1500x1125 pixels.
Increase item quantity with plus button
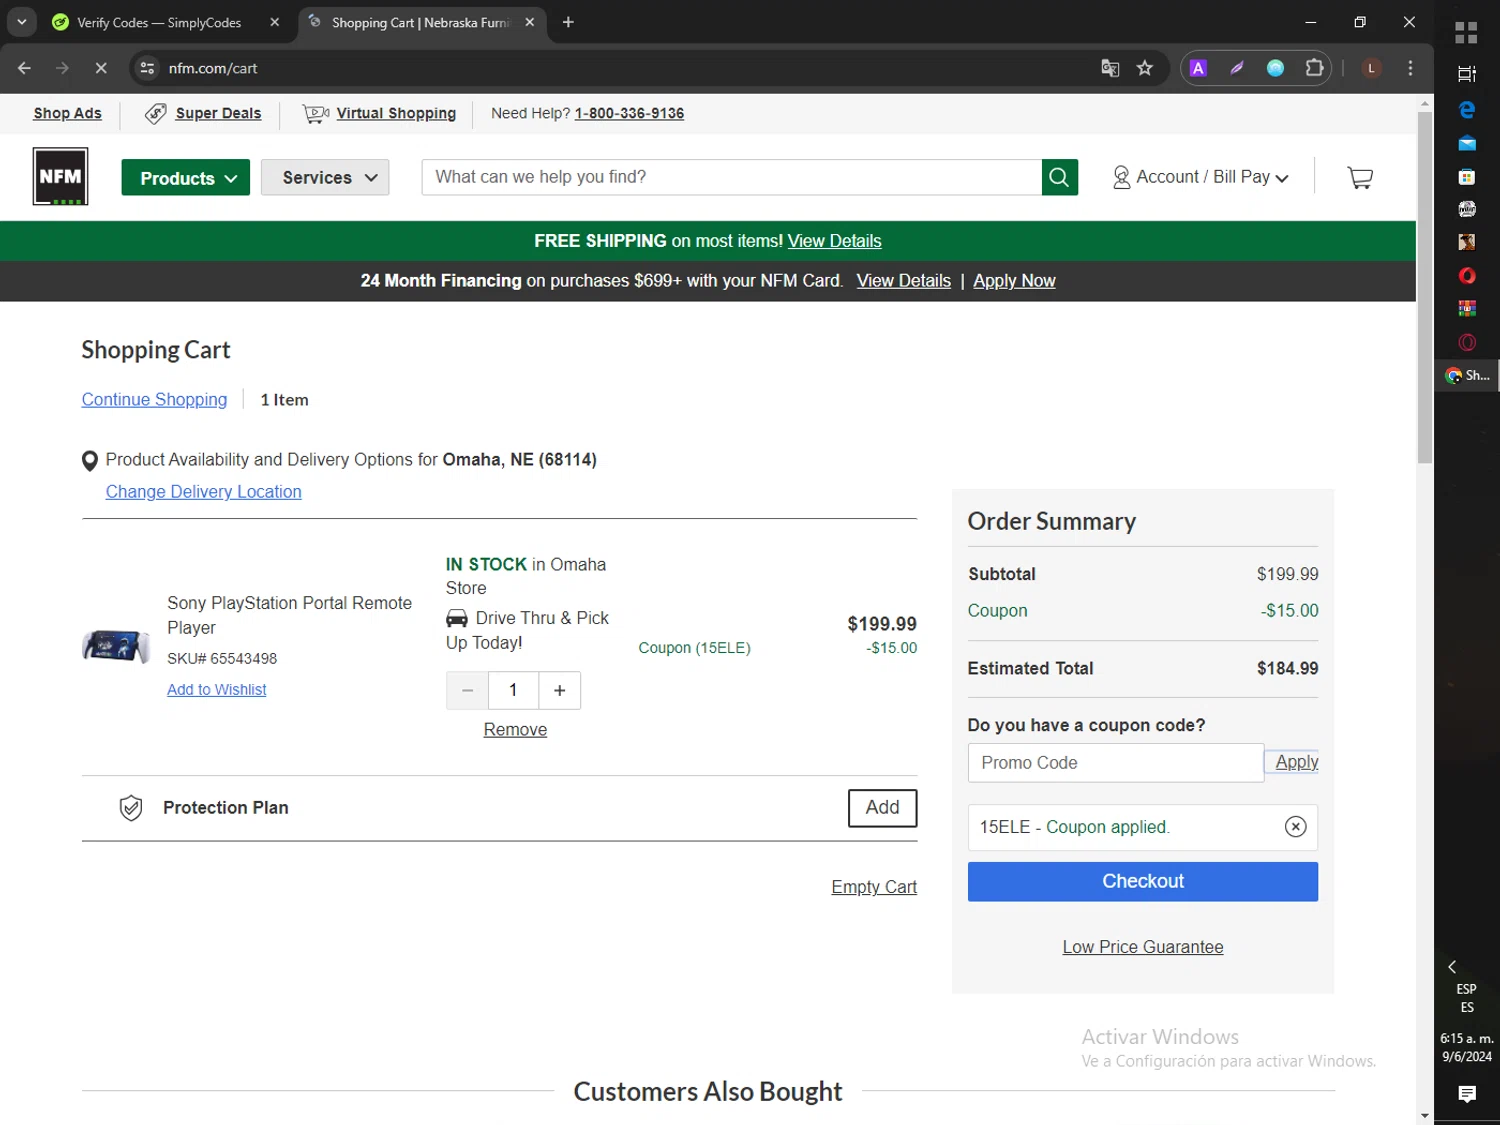(560, 690)
